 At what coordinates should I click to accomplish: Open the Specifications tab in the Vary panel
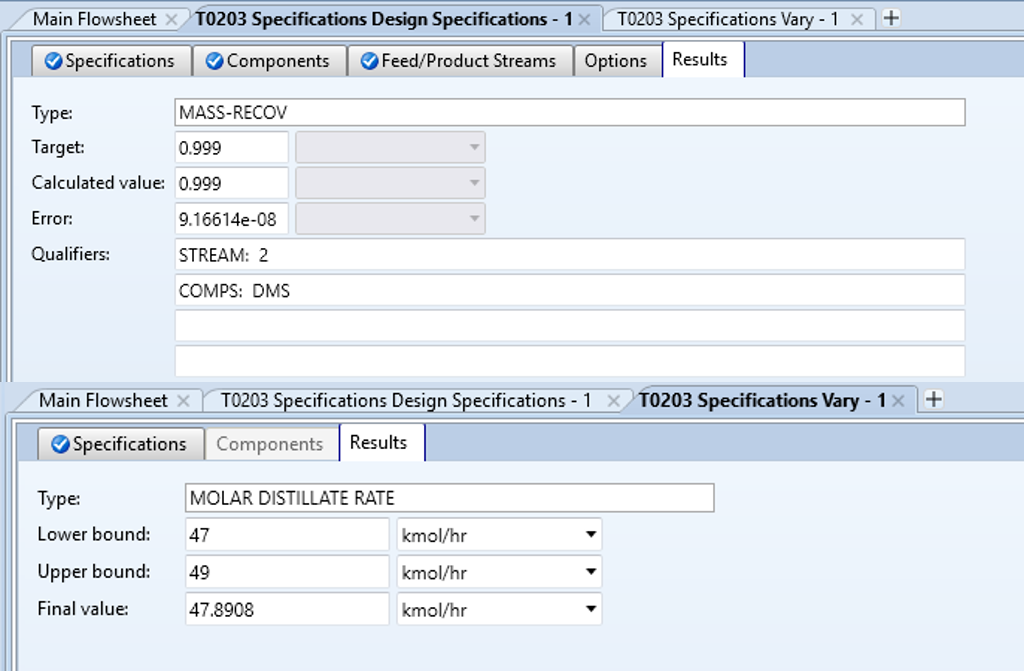pyautogui.click(x=120, y=444)
